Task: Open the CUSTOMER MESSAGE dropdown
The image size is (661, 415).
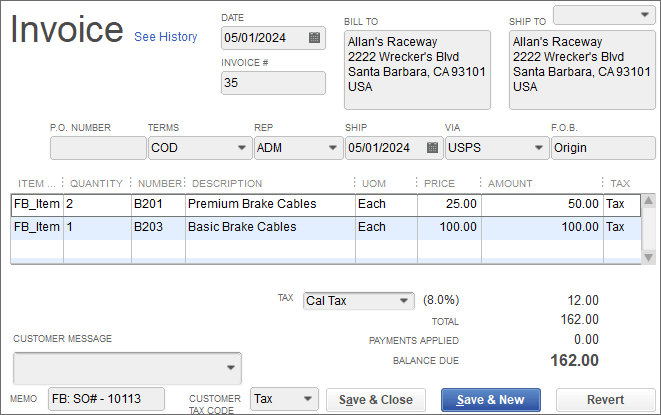Action: pyautogui.click(x=231, y=368)
